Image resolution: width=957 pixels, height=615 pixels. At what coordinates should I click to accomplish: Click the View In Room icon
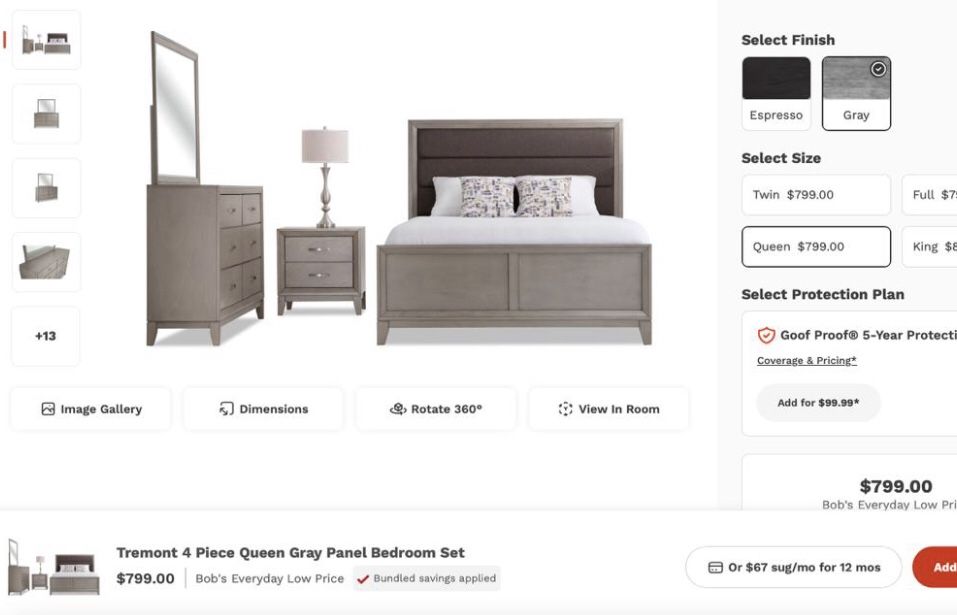pyautogui.click(x=565, y=409)
